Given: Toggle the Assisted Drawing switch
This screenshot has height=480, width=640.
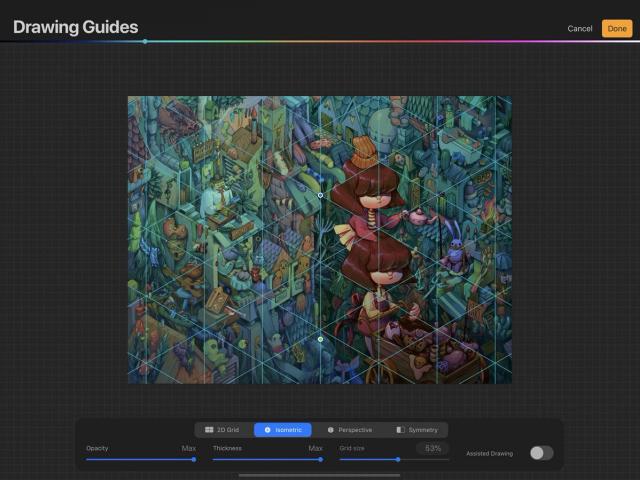Looking at the screenshot, I should point(542,453).
